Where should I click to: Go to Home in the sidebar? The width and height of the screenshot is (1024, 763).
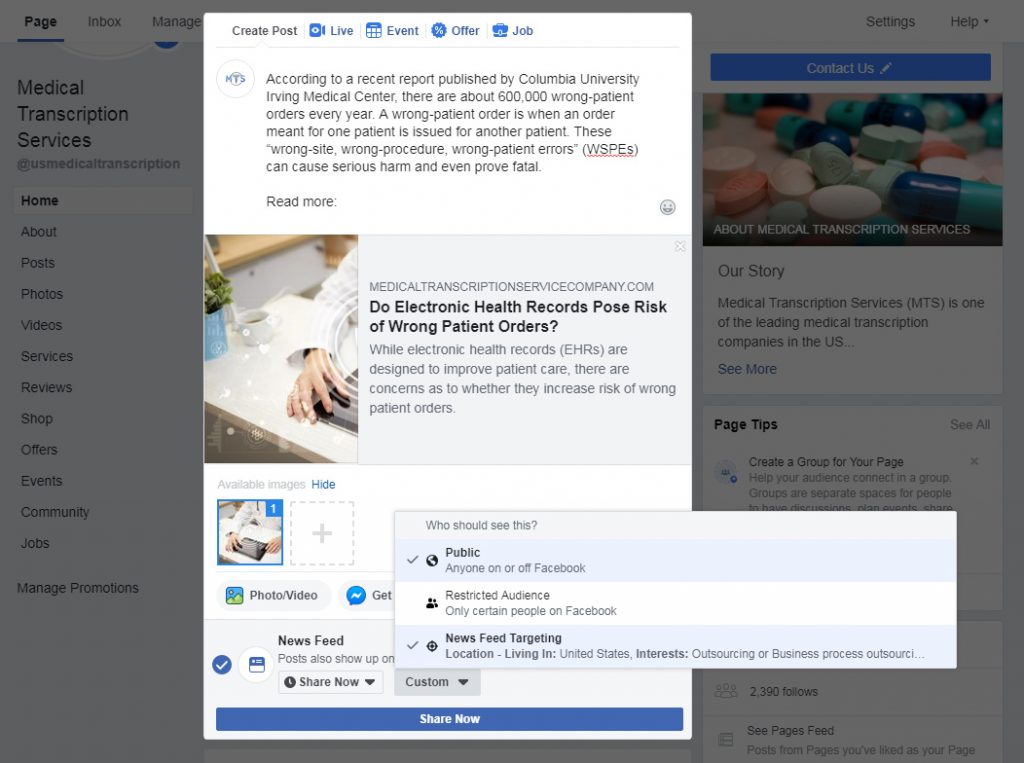coord(103,201)
